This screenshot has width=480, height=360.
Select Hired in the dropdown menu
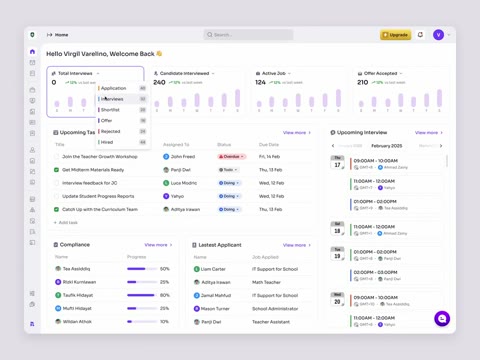tap(122, 142)
